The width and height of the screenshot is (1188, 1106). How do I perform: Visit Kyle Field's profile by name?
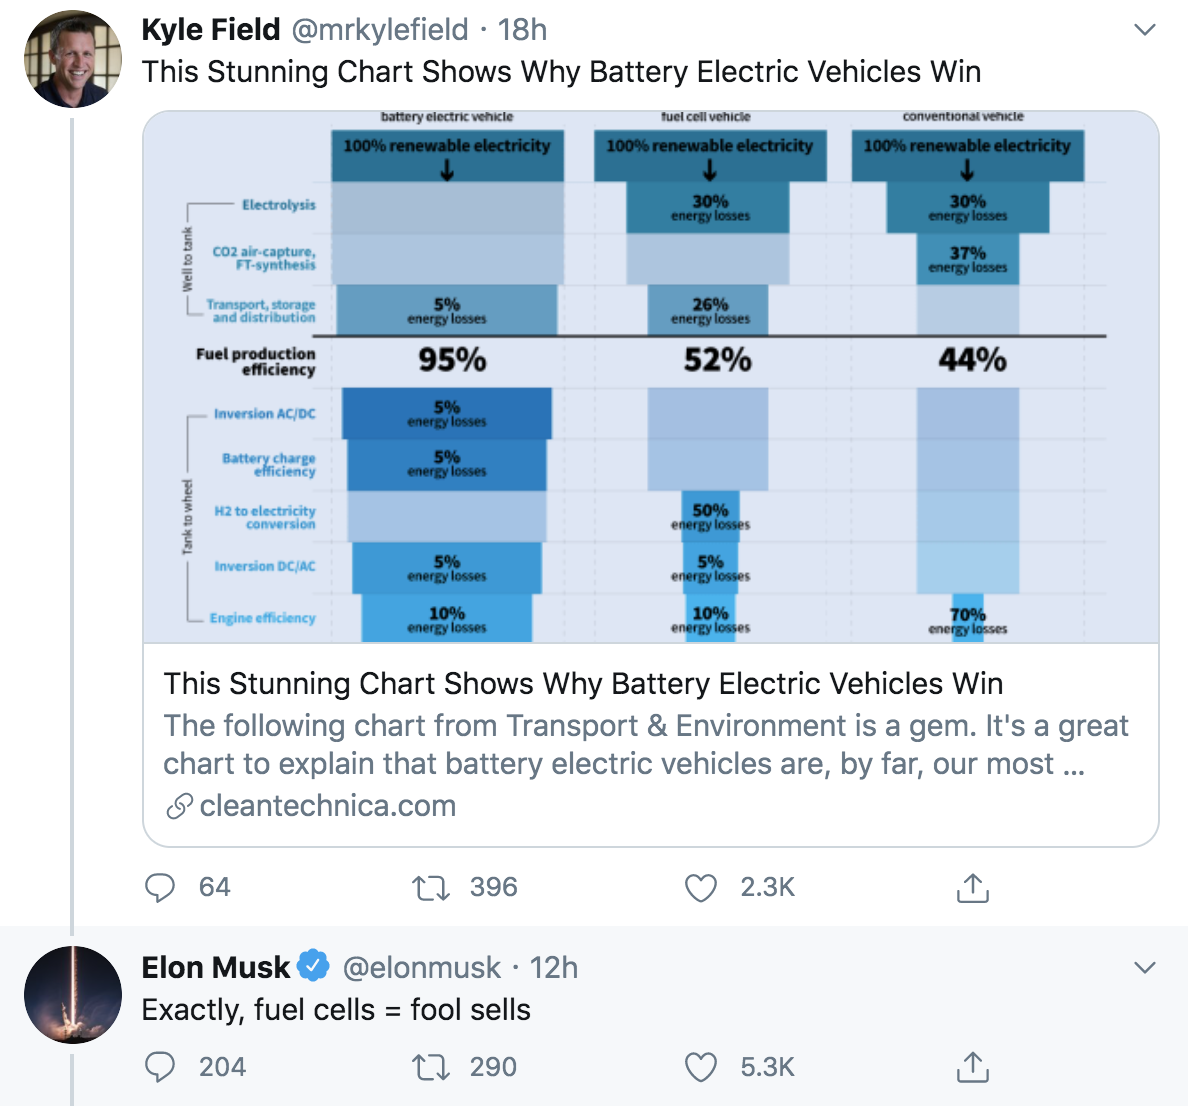(211, 30)
